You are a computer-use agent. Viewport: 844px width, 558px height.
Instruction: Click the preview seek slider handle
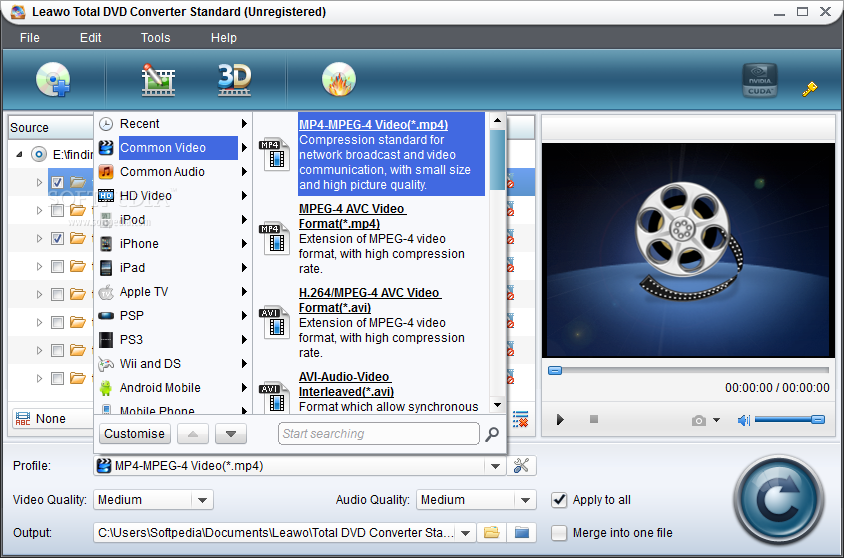point(555,370)
